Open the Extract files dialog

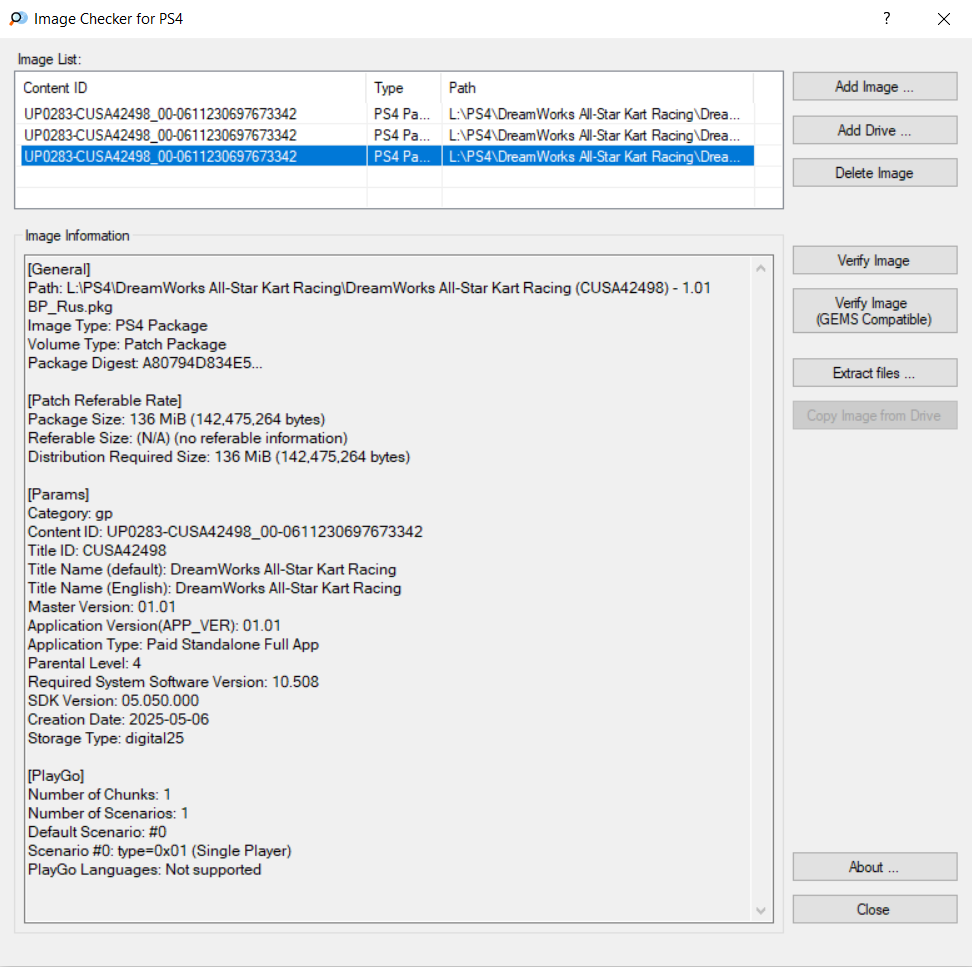point(875,373)
